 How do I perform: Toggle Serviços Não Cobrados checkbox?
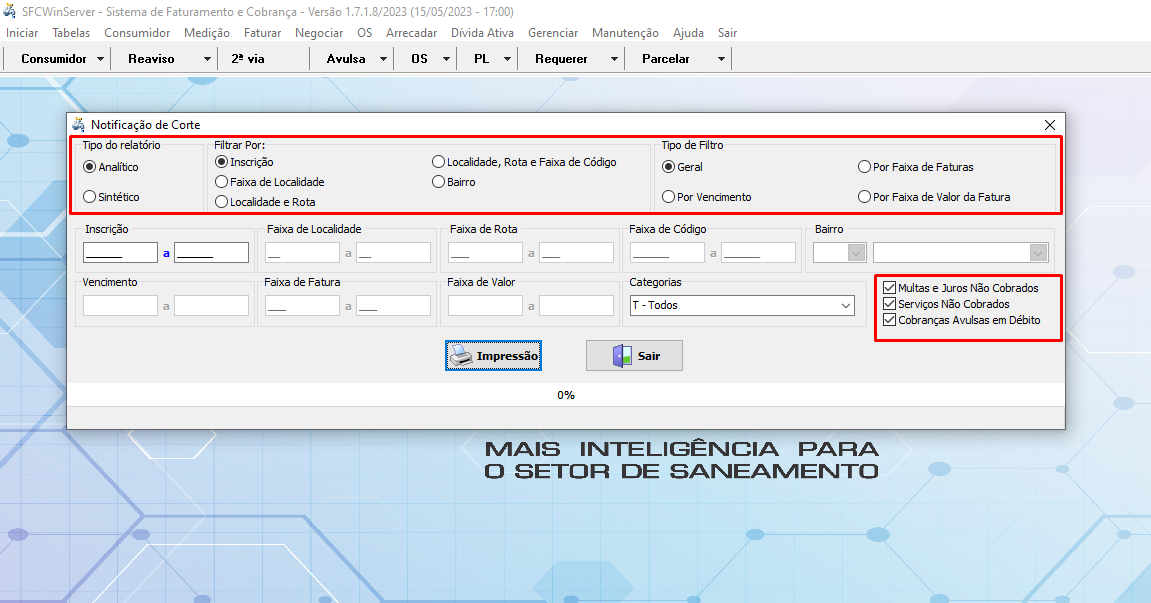[889, 304]
